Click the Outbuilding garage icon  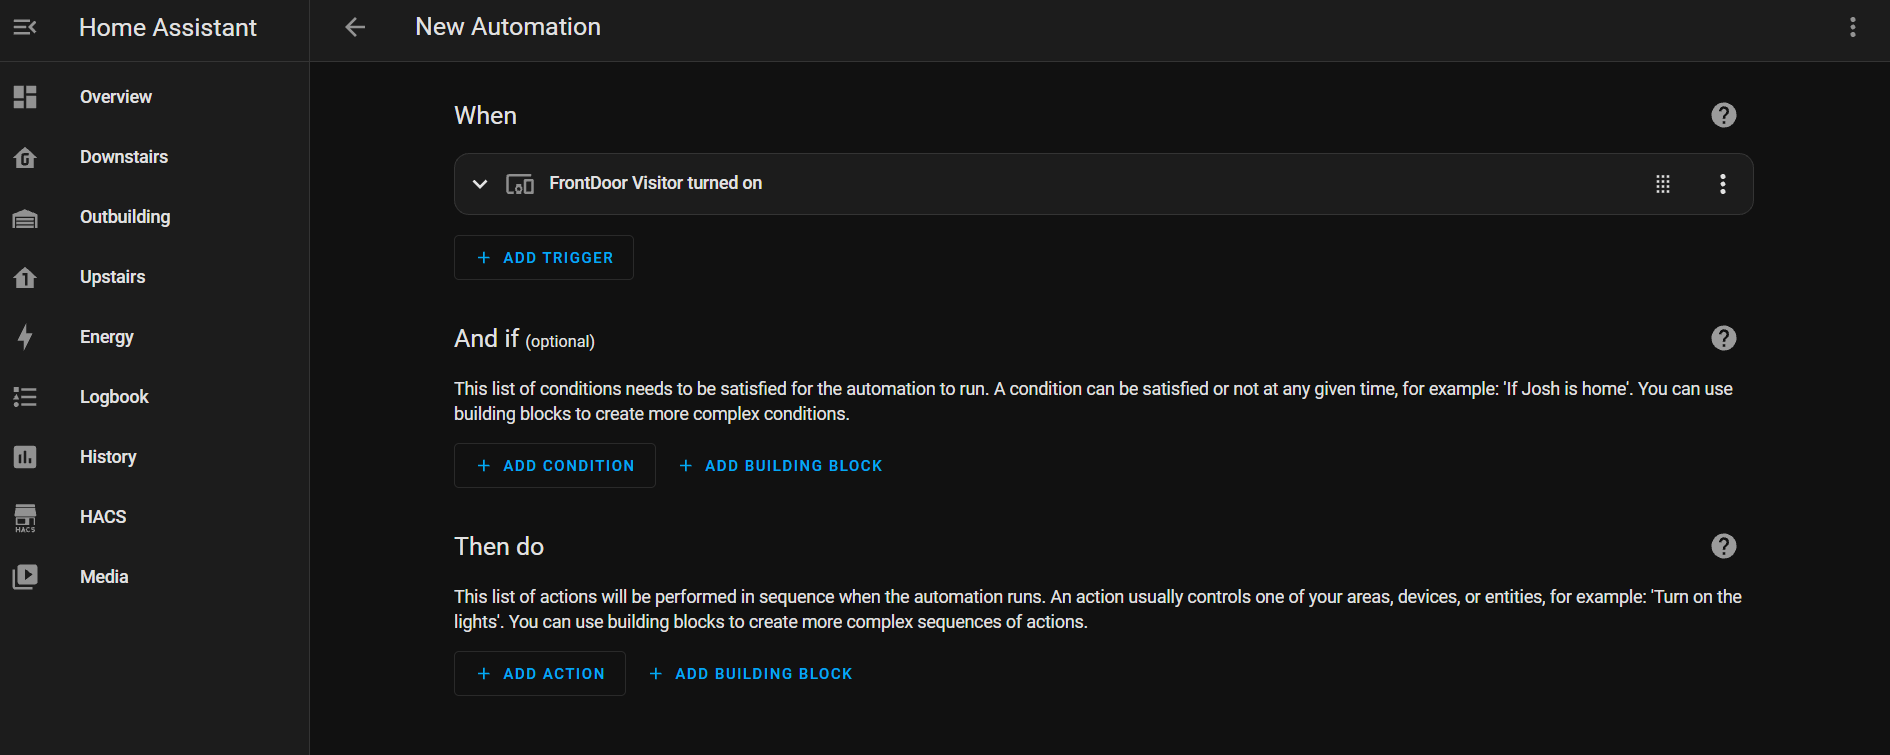(25, 218)
